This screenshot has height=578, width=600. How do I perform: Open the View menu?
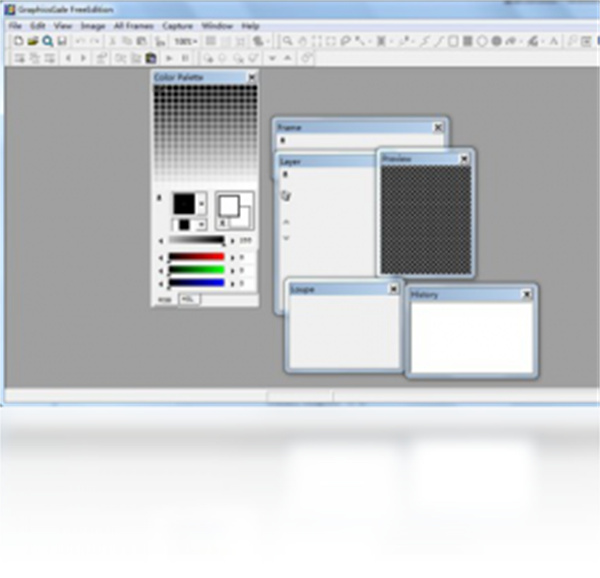tap(63, 26)
